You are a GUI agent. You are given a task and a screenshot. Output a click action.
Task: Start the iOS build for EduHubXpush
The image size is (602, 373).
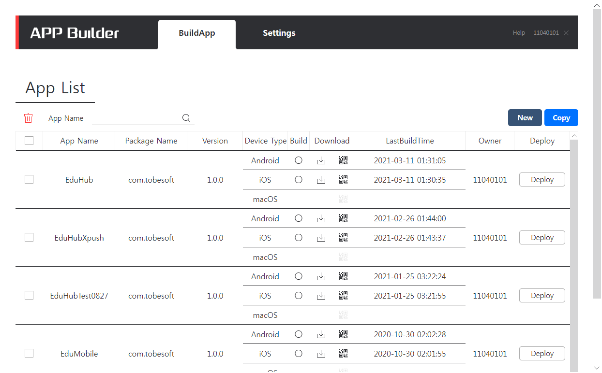click(298, 238)
